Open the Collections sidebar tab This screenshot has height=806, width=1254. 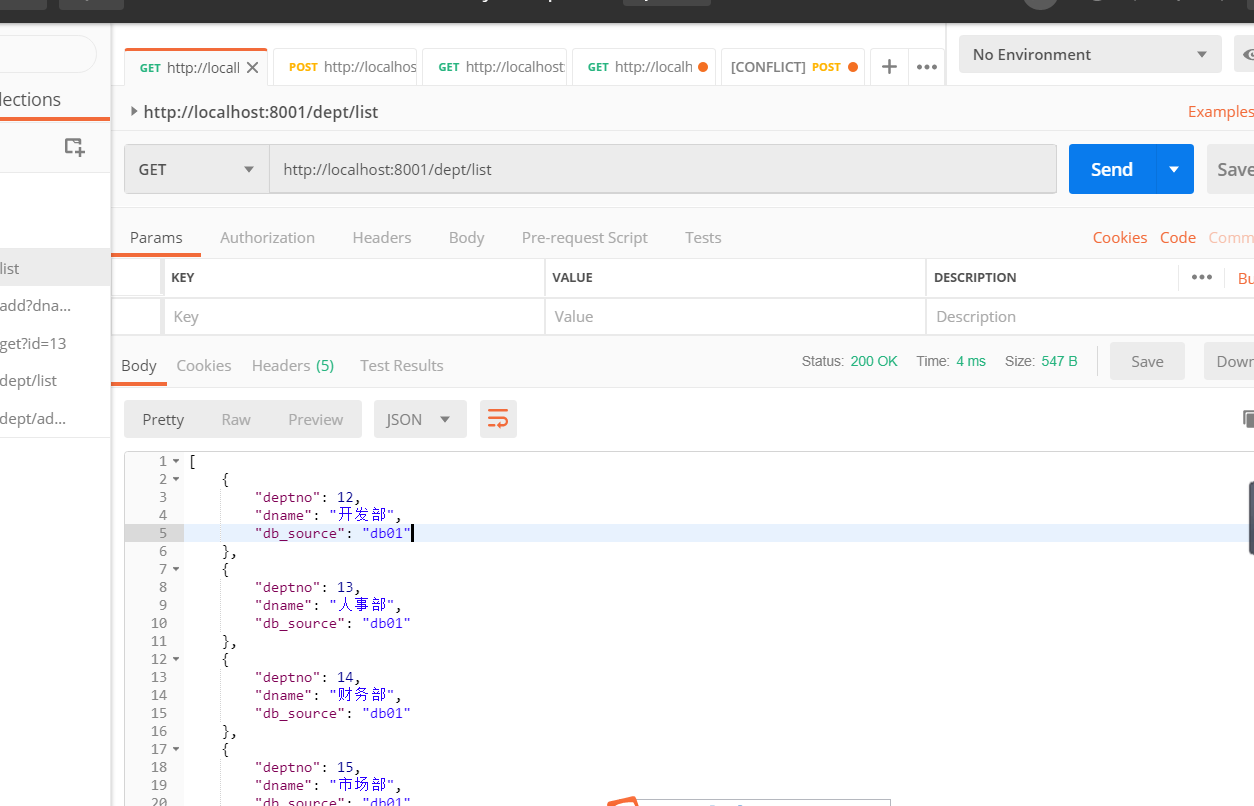point(30,99)
